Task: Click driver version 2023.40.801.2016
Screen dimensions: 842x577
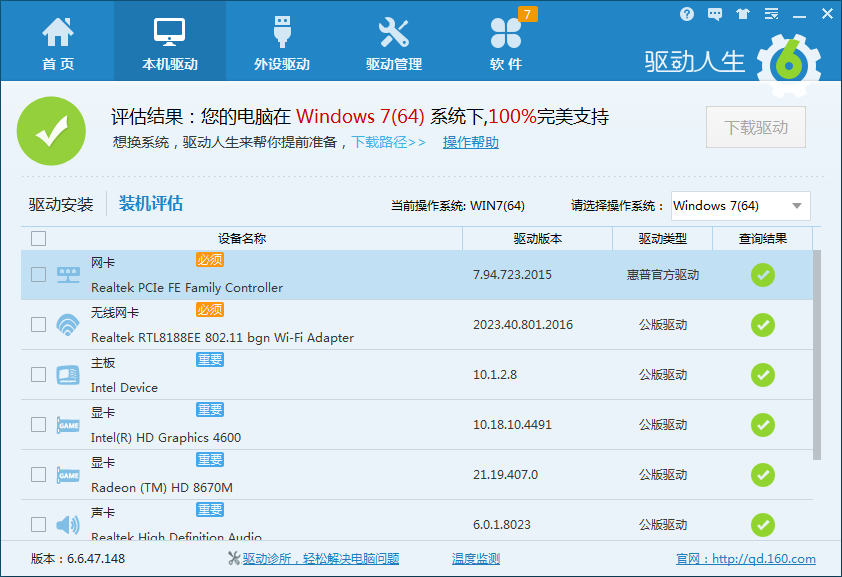Action: [522, 325]
